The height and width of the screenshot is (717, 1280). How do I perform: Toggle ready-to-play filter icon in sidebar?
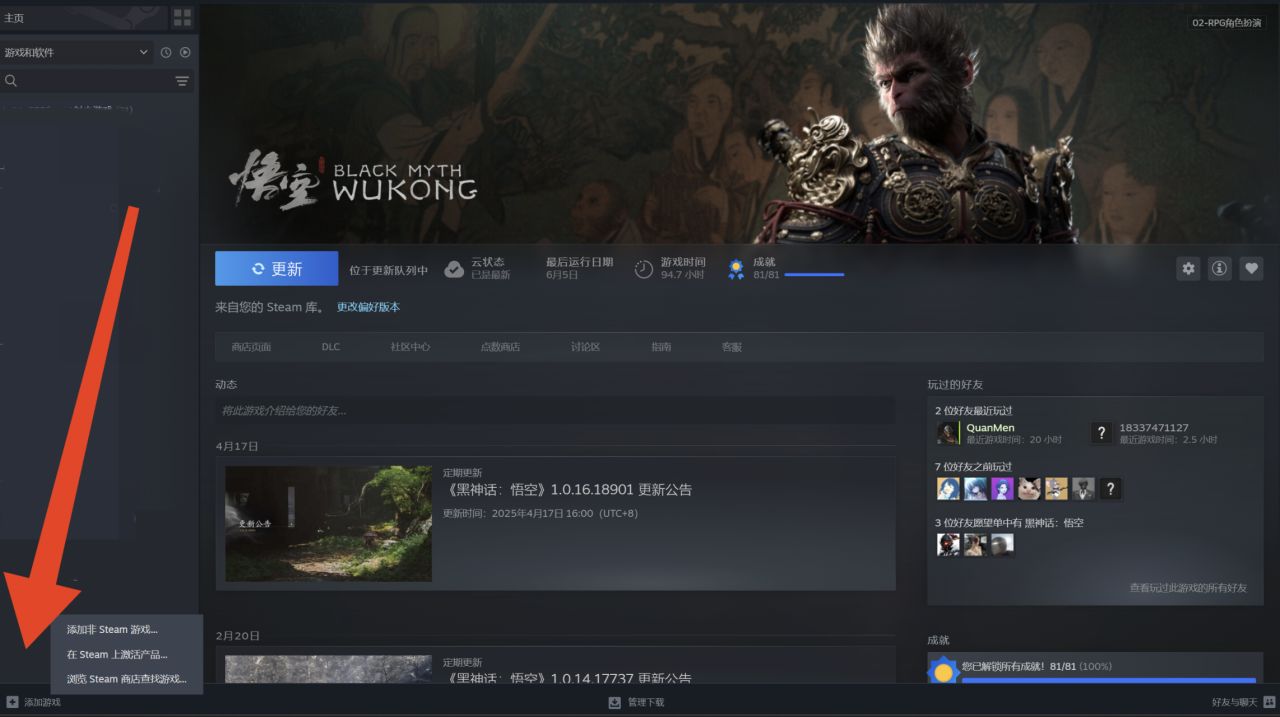(185, 52)
